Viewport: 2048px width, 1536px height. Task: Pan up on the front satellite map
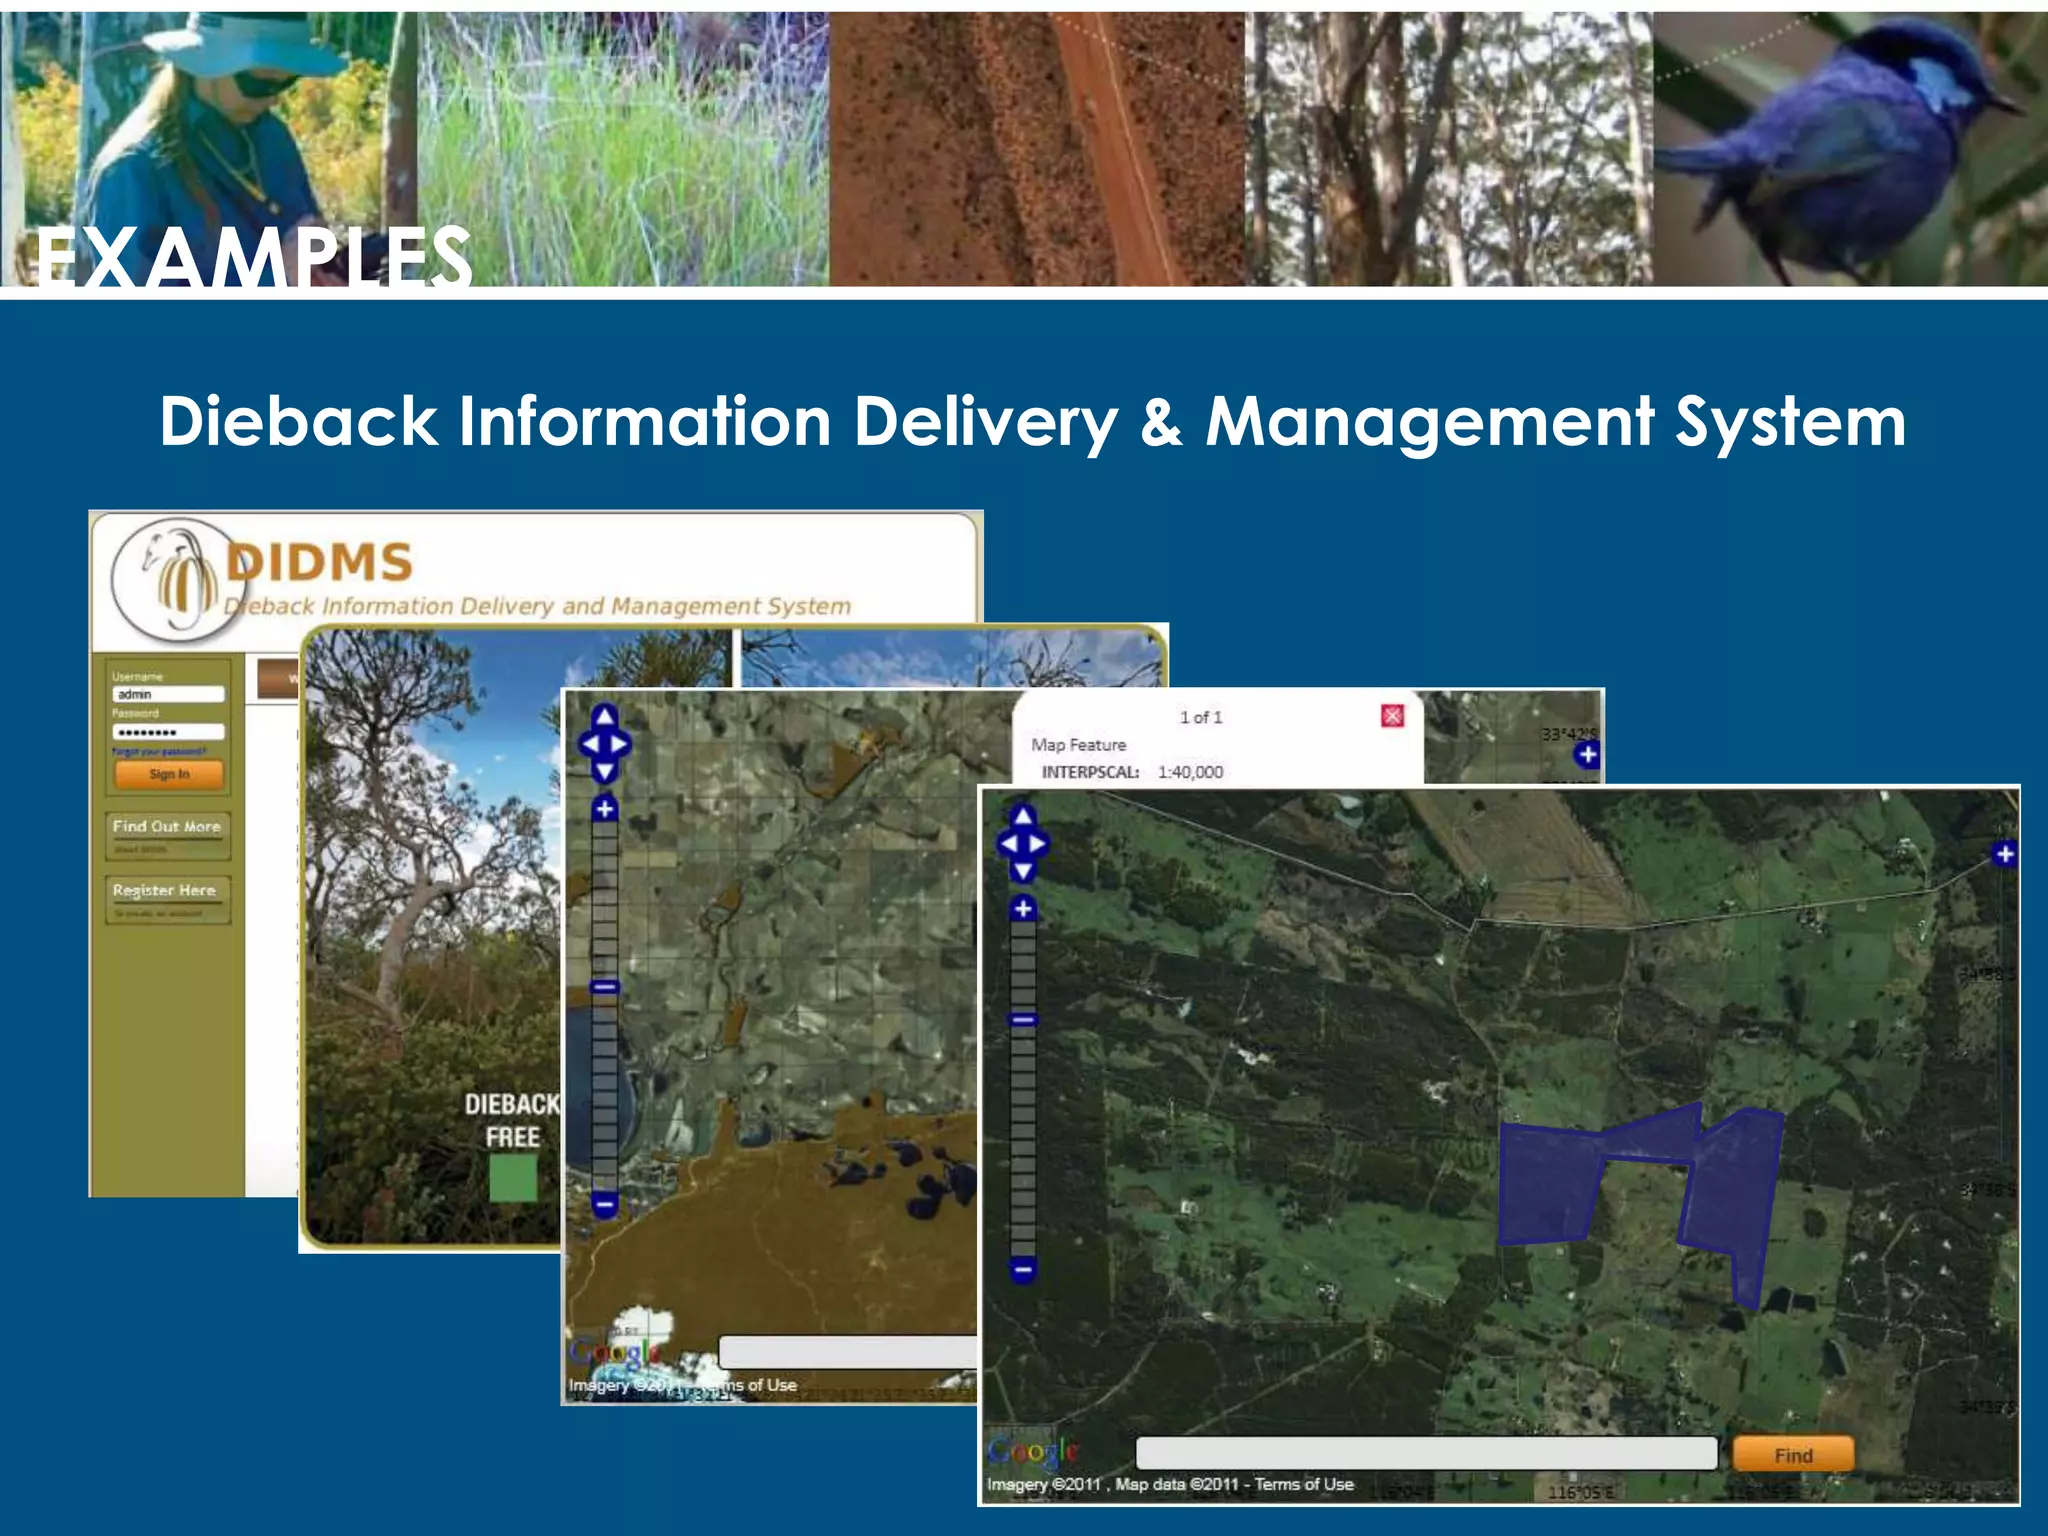click(1022, 817)
